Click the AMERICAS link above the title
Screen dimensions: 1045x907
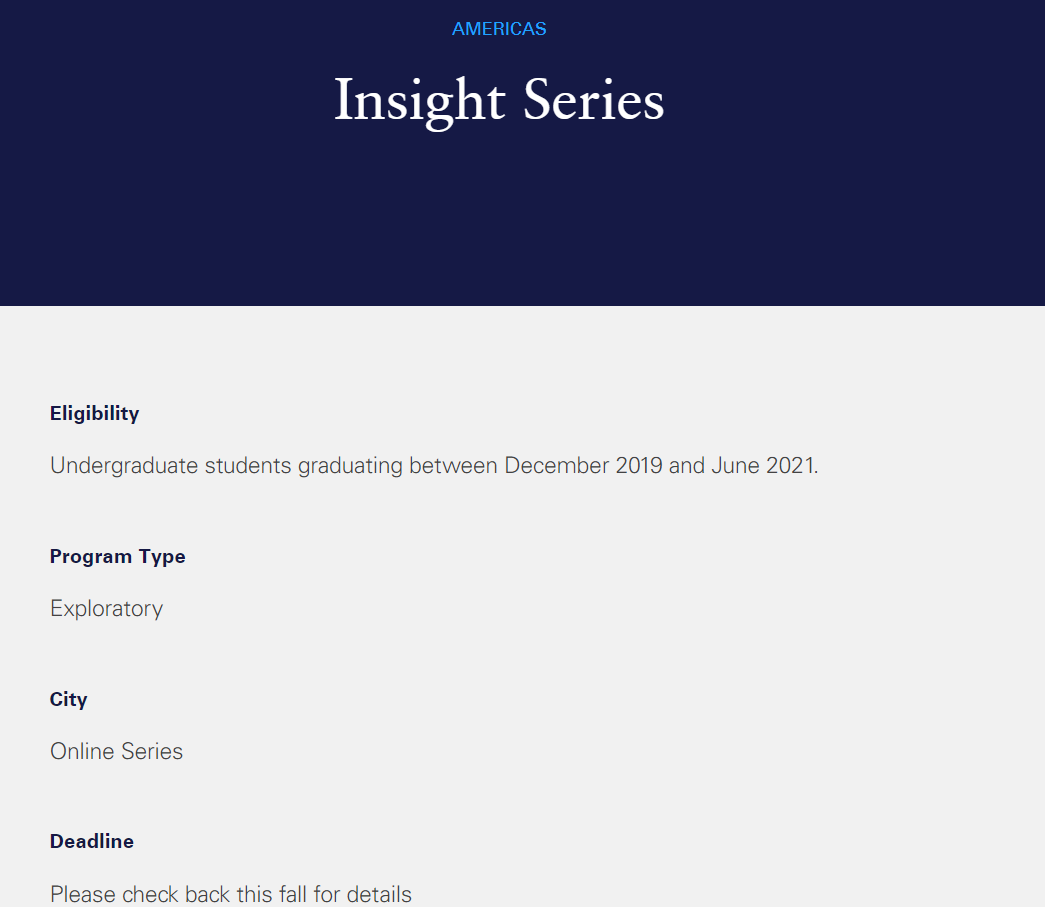(499, 29)
